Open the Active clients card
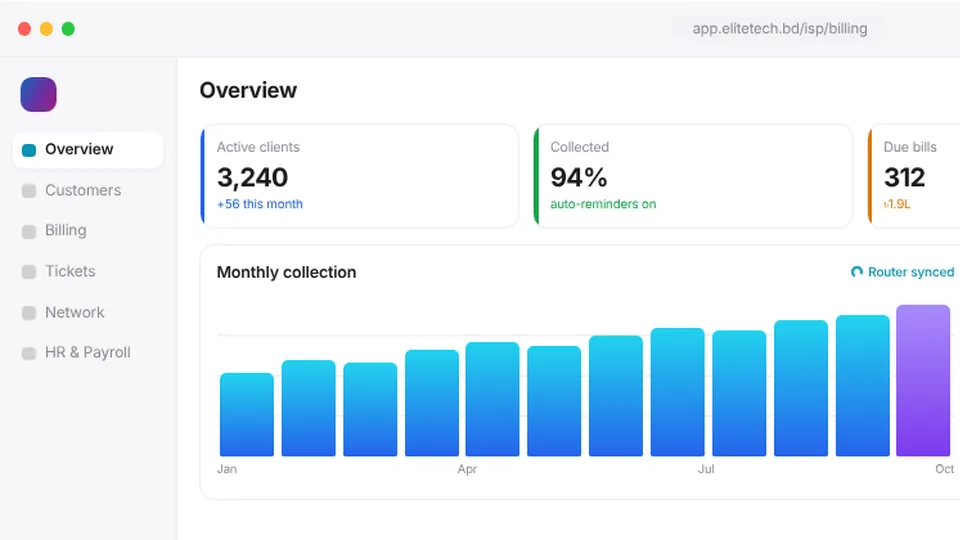The image size is (960, 540). tap(360, 176)
